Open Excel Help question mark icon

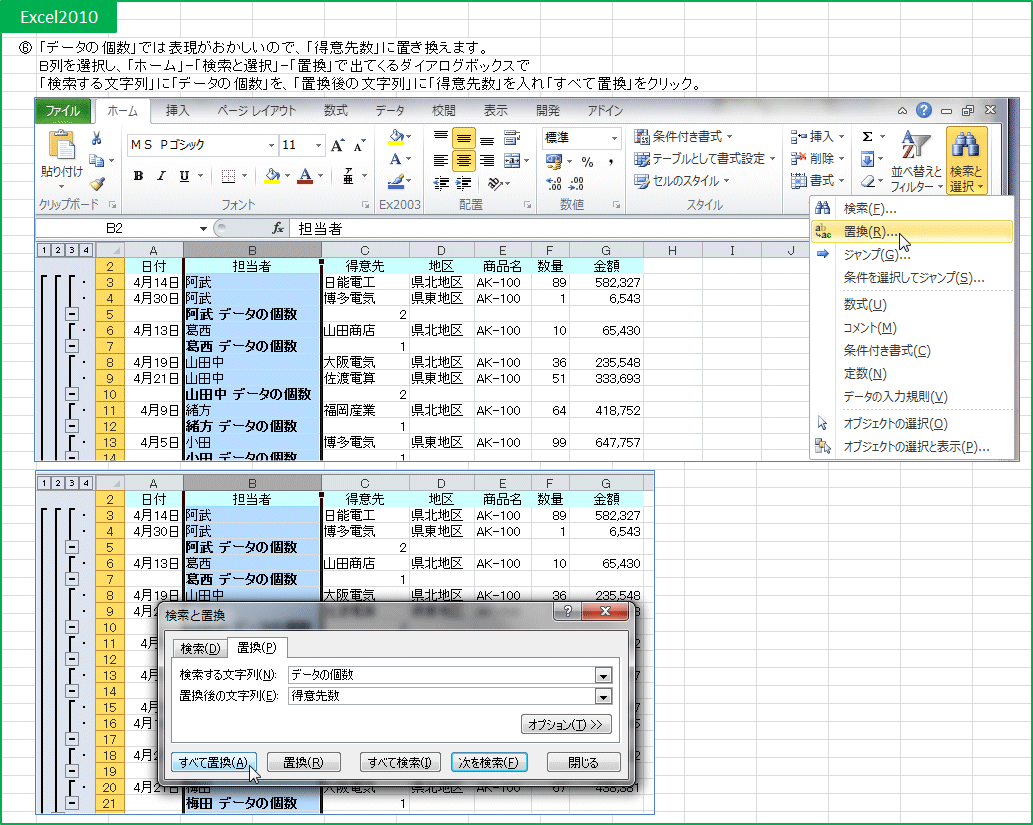[x=923, y=110]
